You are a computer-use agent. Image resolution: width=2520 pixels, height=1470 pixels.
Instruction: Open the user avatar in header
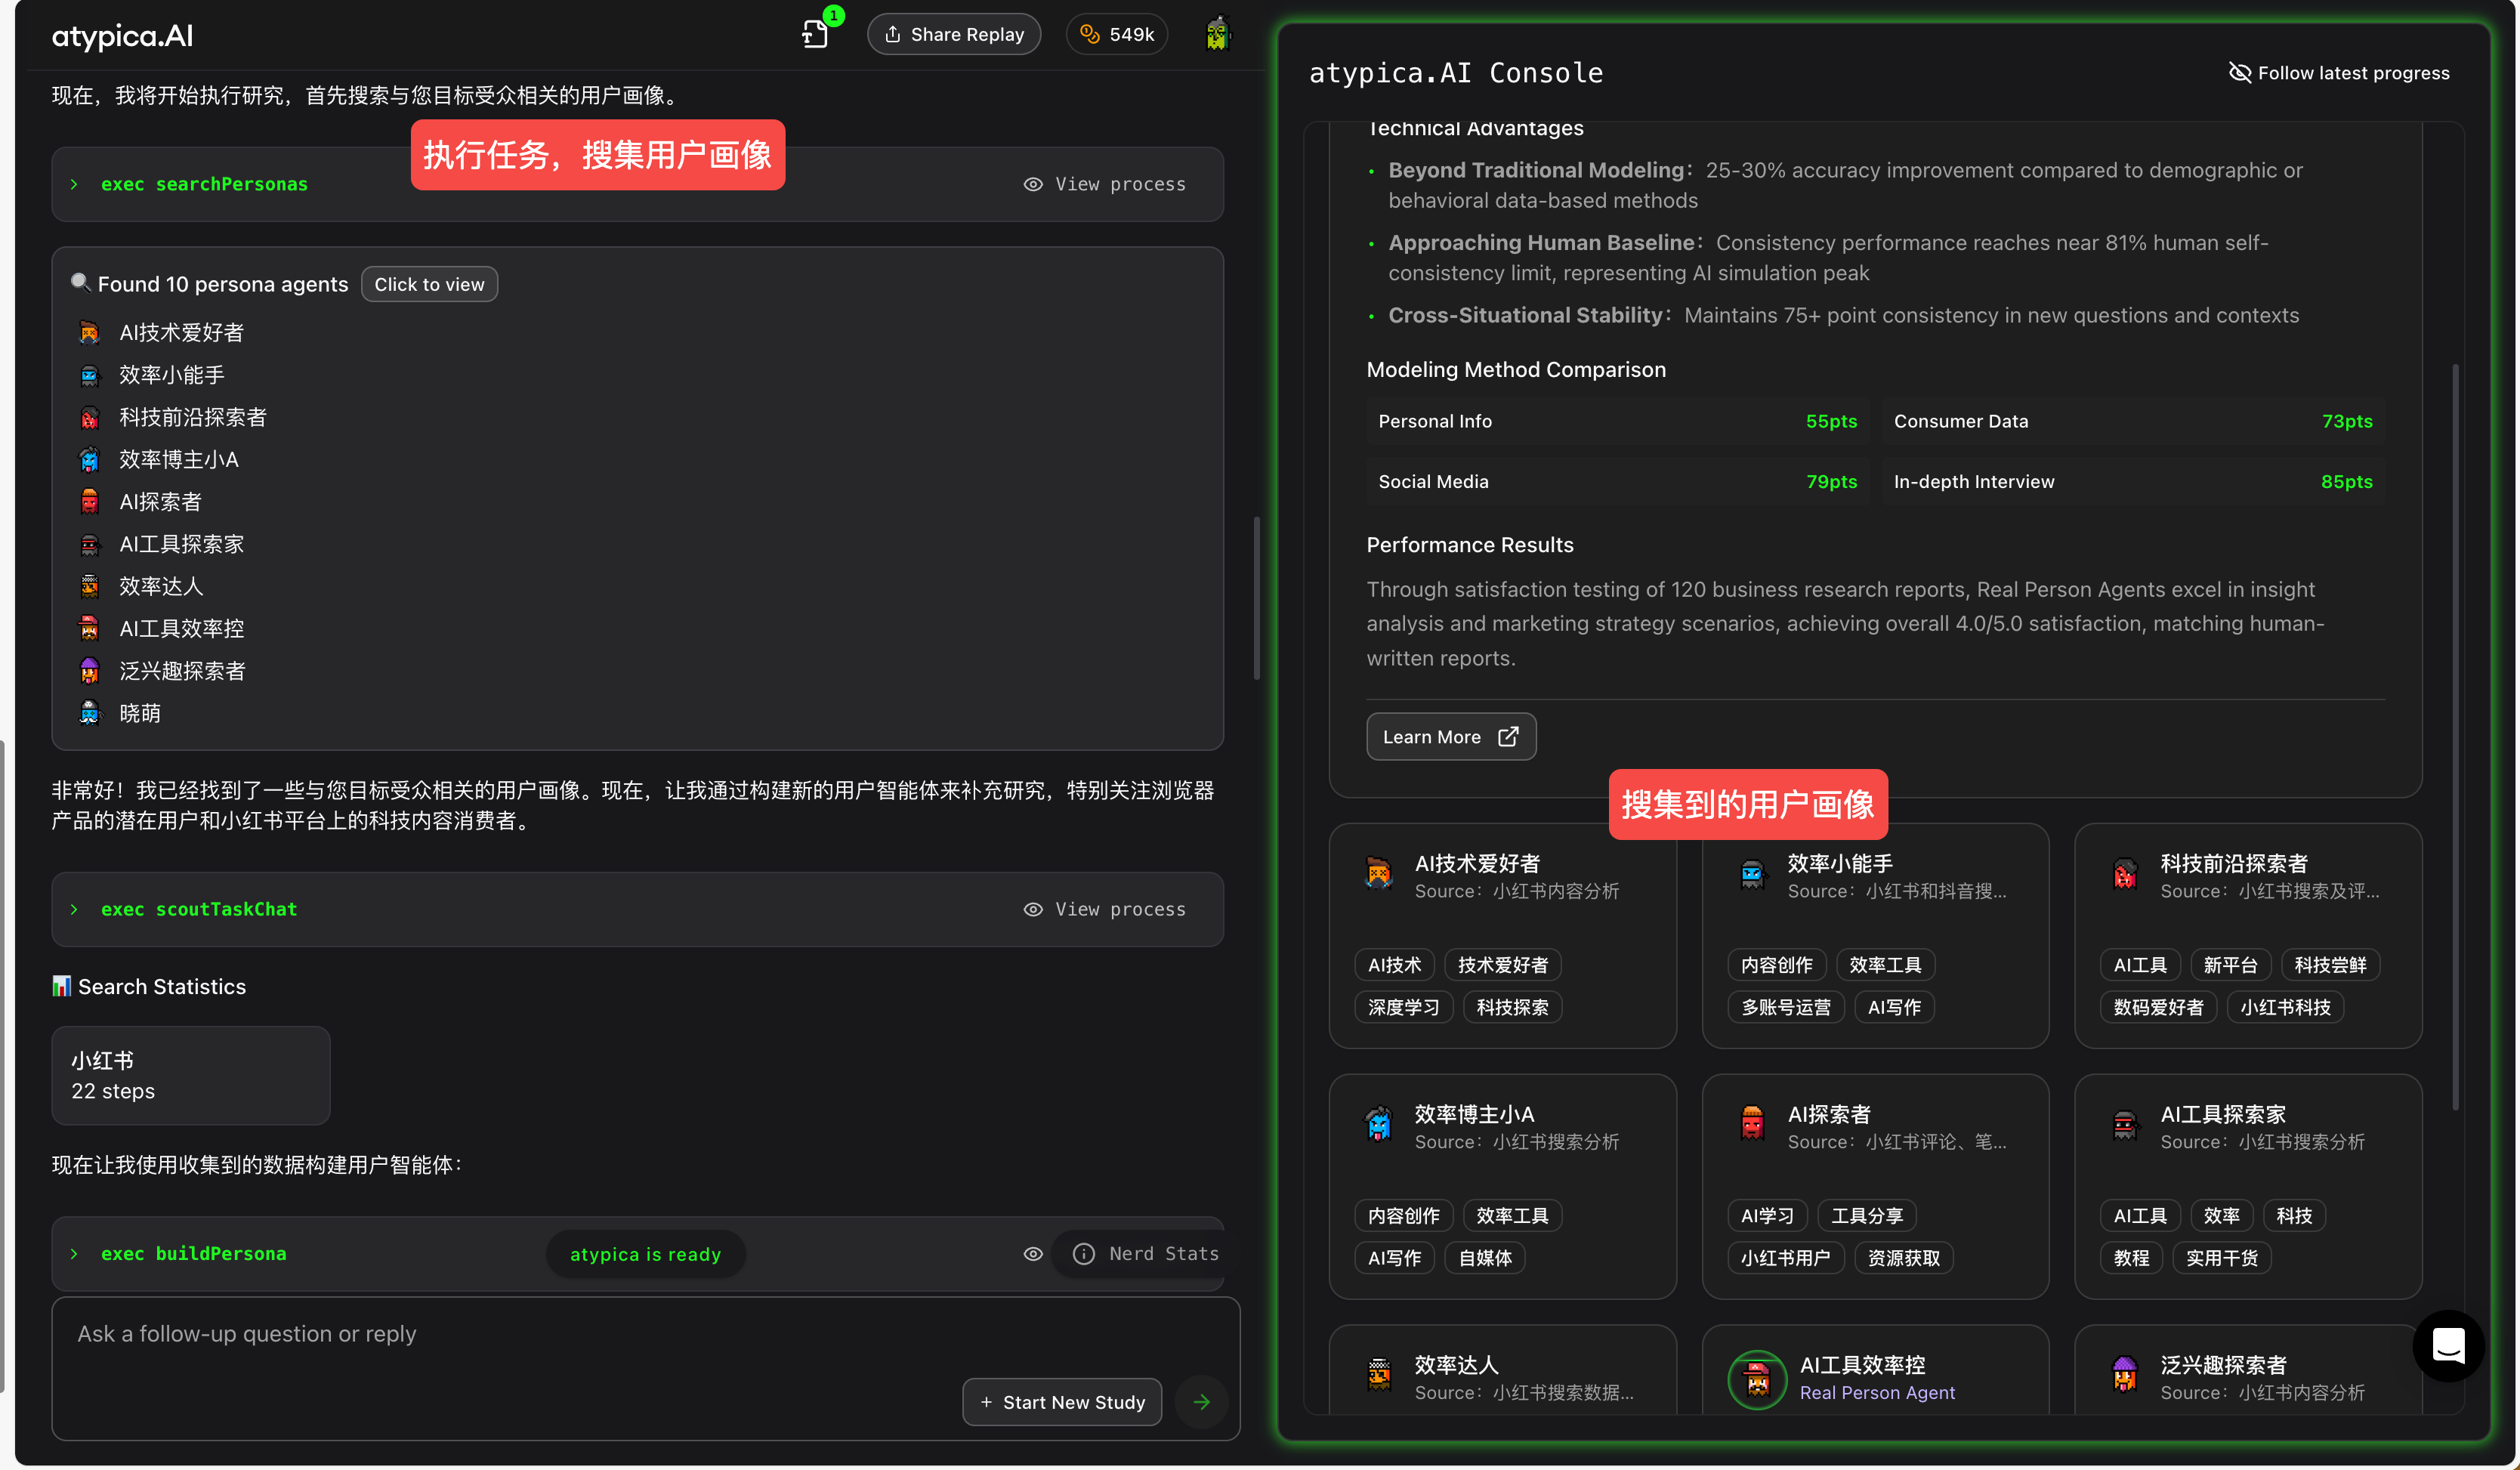(x=1217, y=34)
